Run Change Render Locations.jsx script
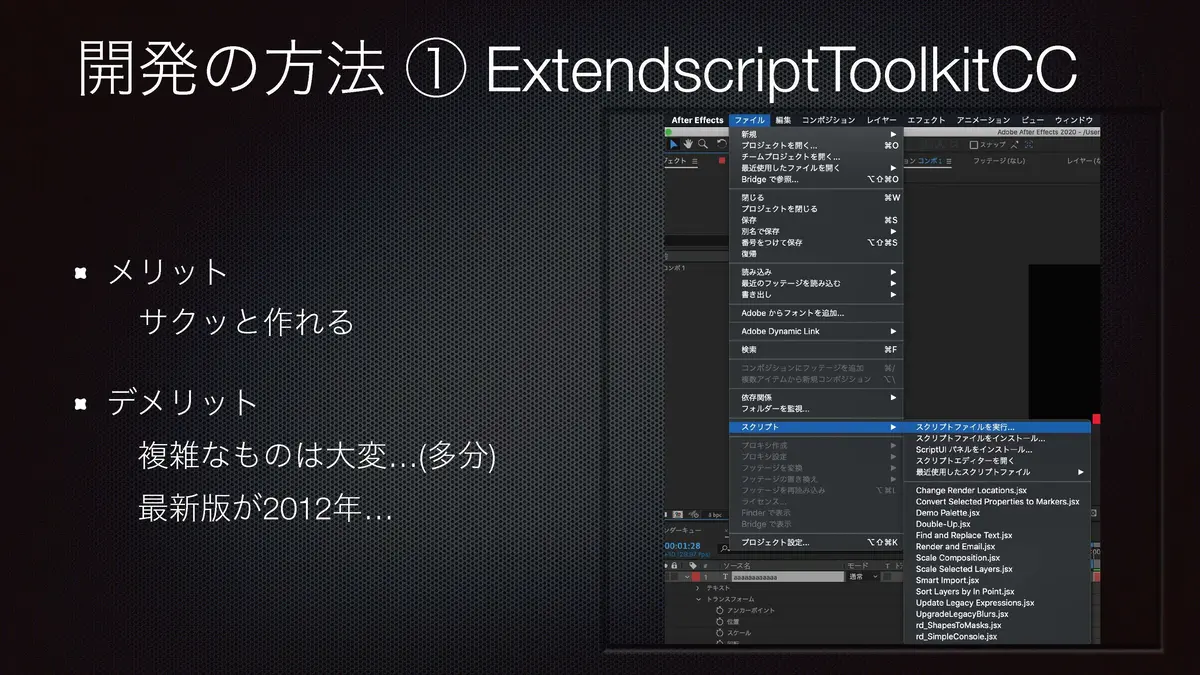Image resolution: width=1200 pixels, height=675 pixels. click(x=996, y=490)
